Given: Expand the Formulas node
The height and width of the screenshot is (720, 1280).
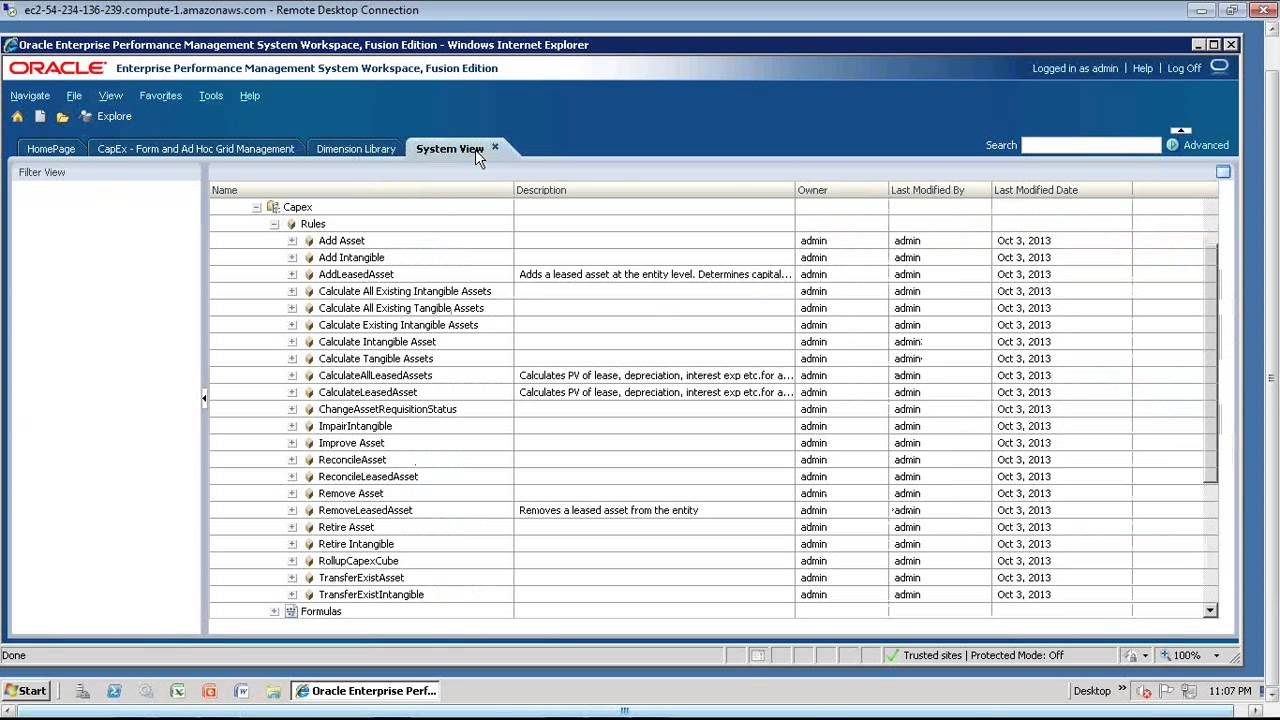Looking at the screenshot, I should [x=274, y=611].
